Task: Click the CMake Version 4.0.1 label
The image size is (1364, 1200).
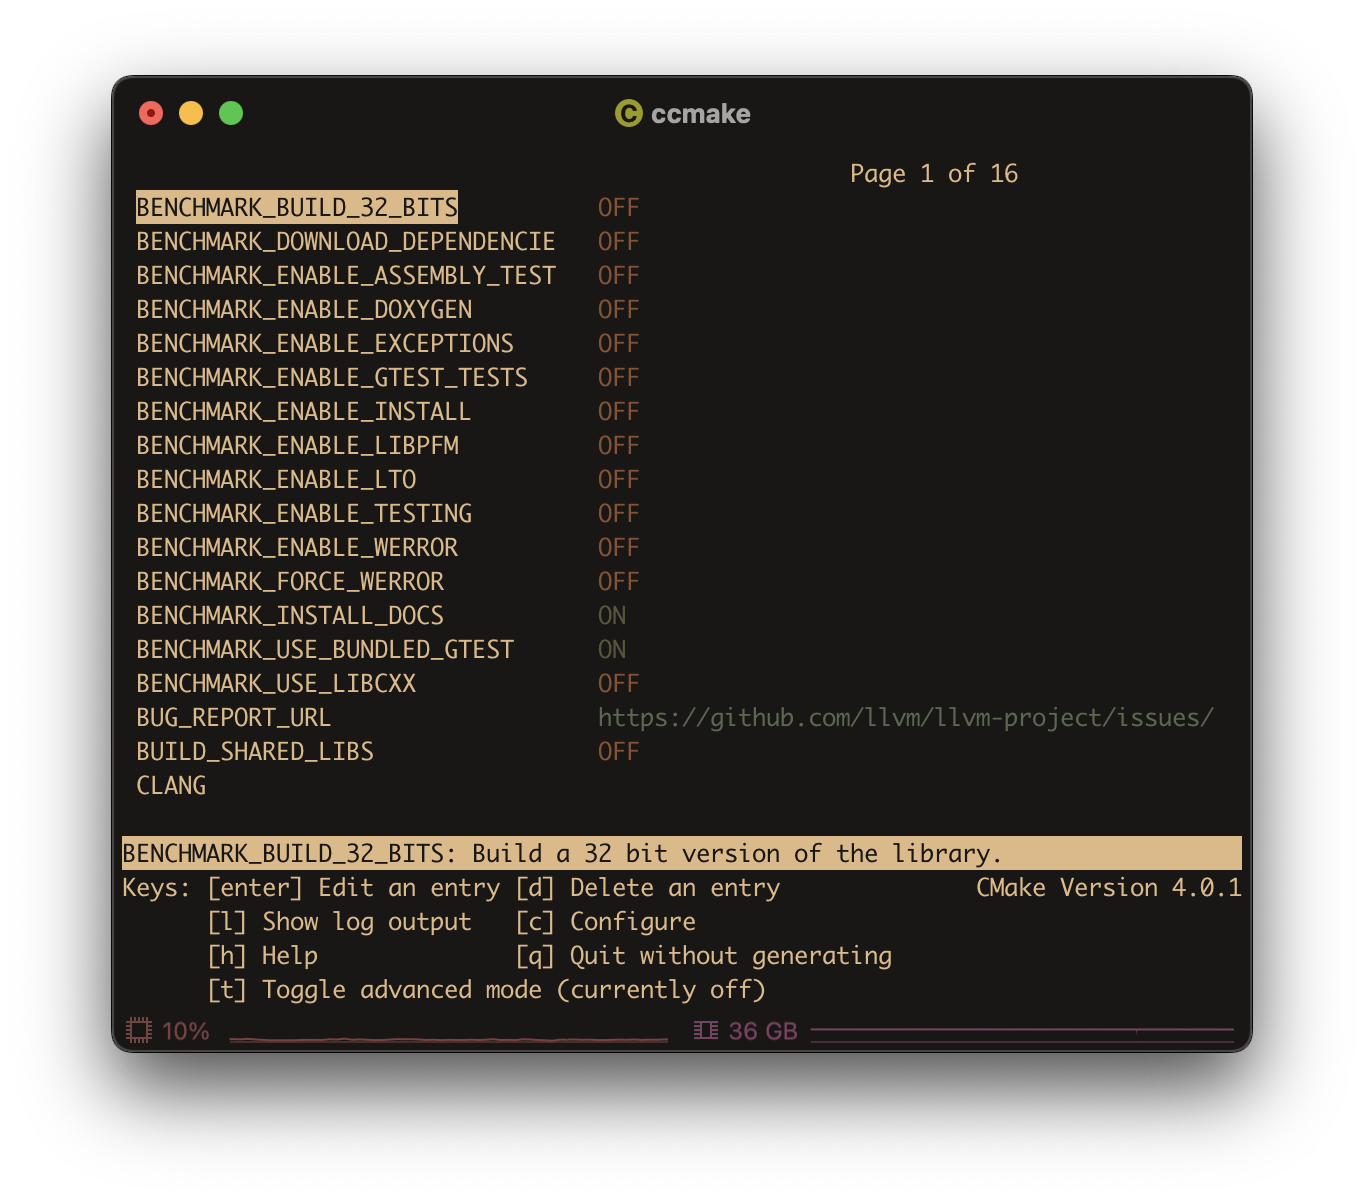Action: pos(1109,888)
